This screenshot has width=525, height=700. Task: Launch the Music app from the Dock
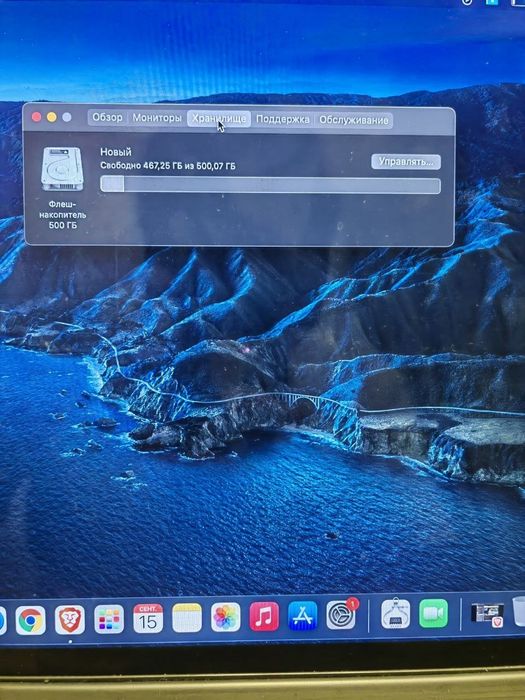(264, 616)
